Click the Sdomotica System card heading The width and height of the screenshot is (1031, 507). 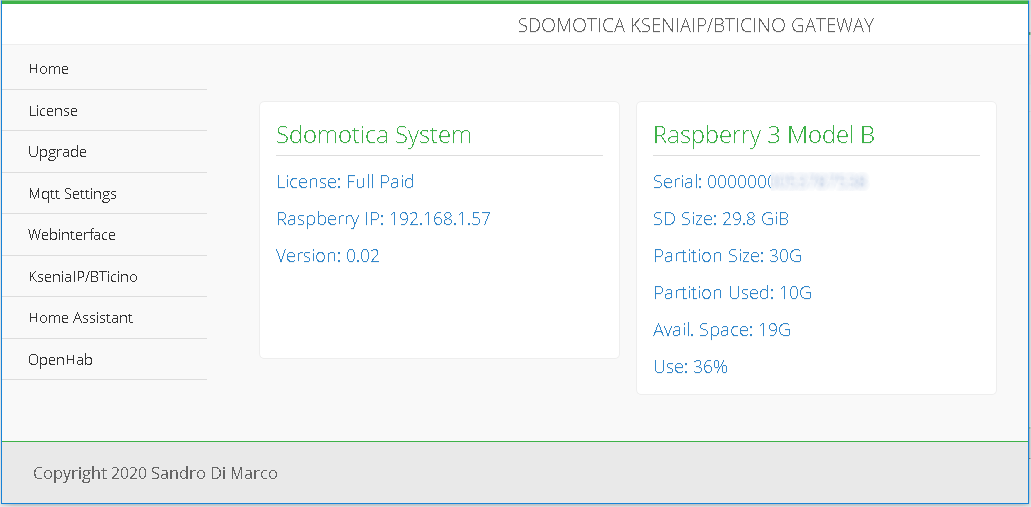[373, 135]
